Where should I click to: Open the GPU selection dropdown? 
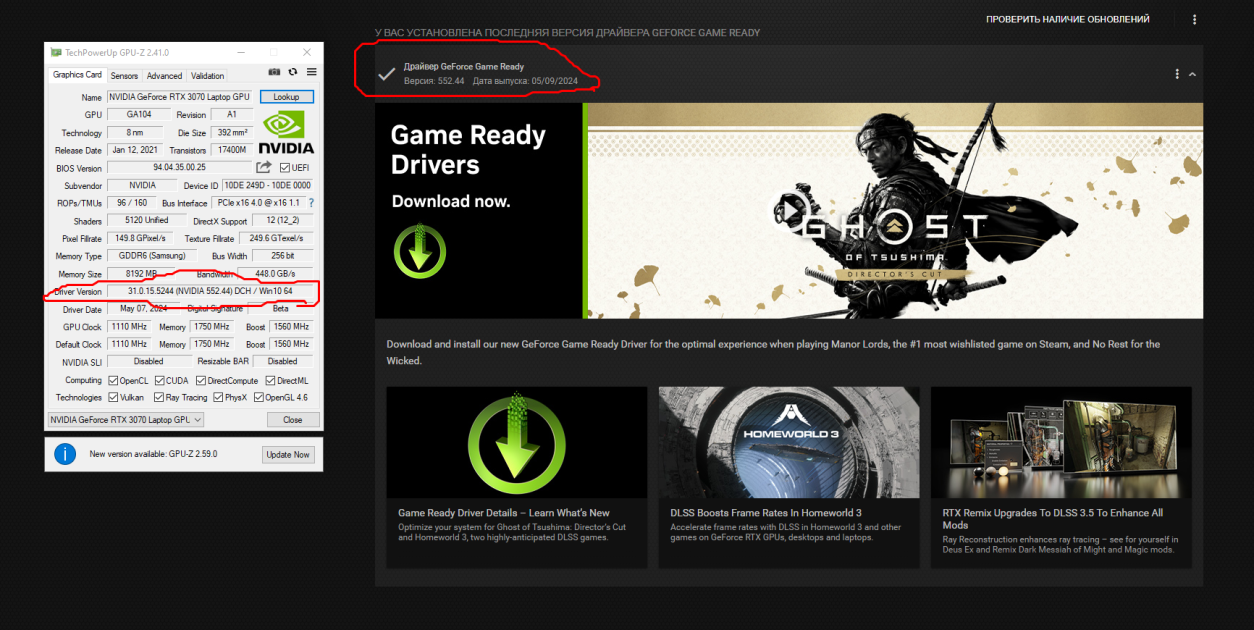[x=126, y=420]
